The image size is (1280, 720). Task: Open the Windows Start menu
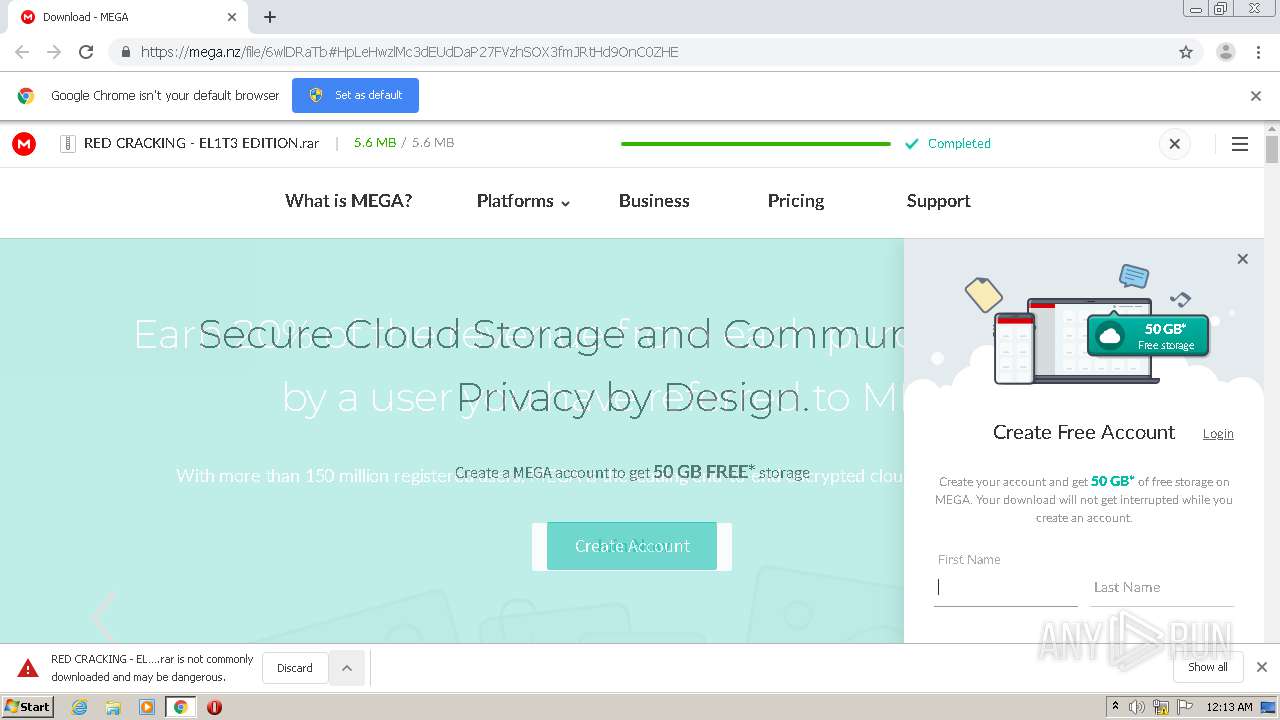(x=28, y=707)
